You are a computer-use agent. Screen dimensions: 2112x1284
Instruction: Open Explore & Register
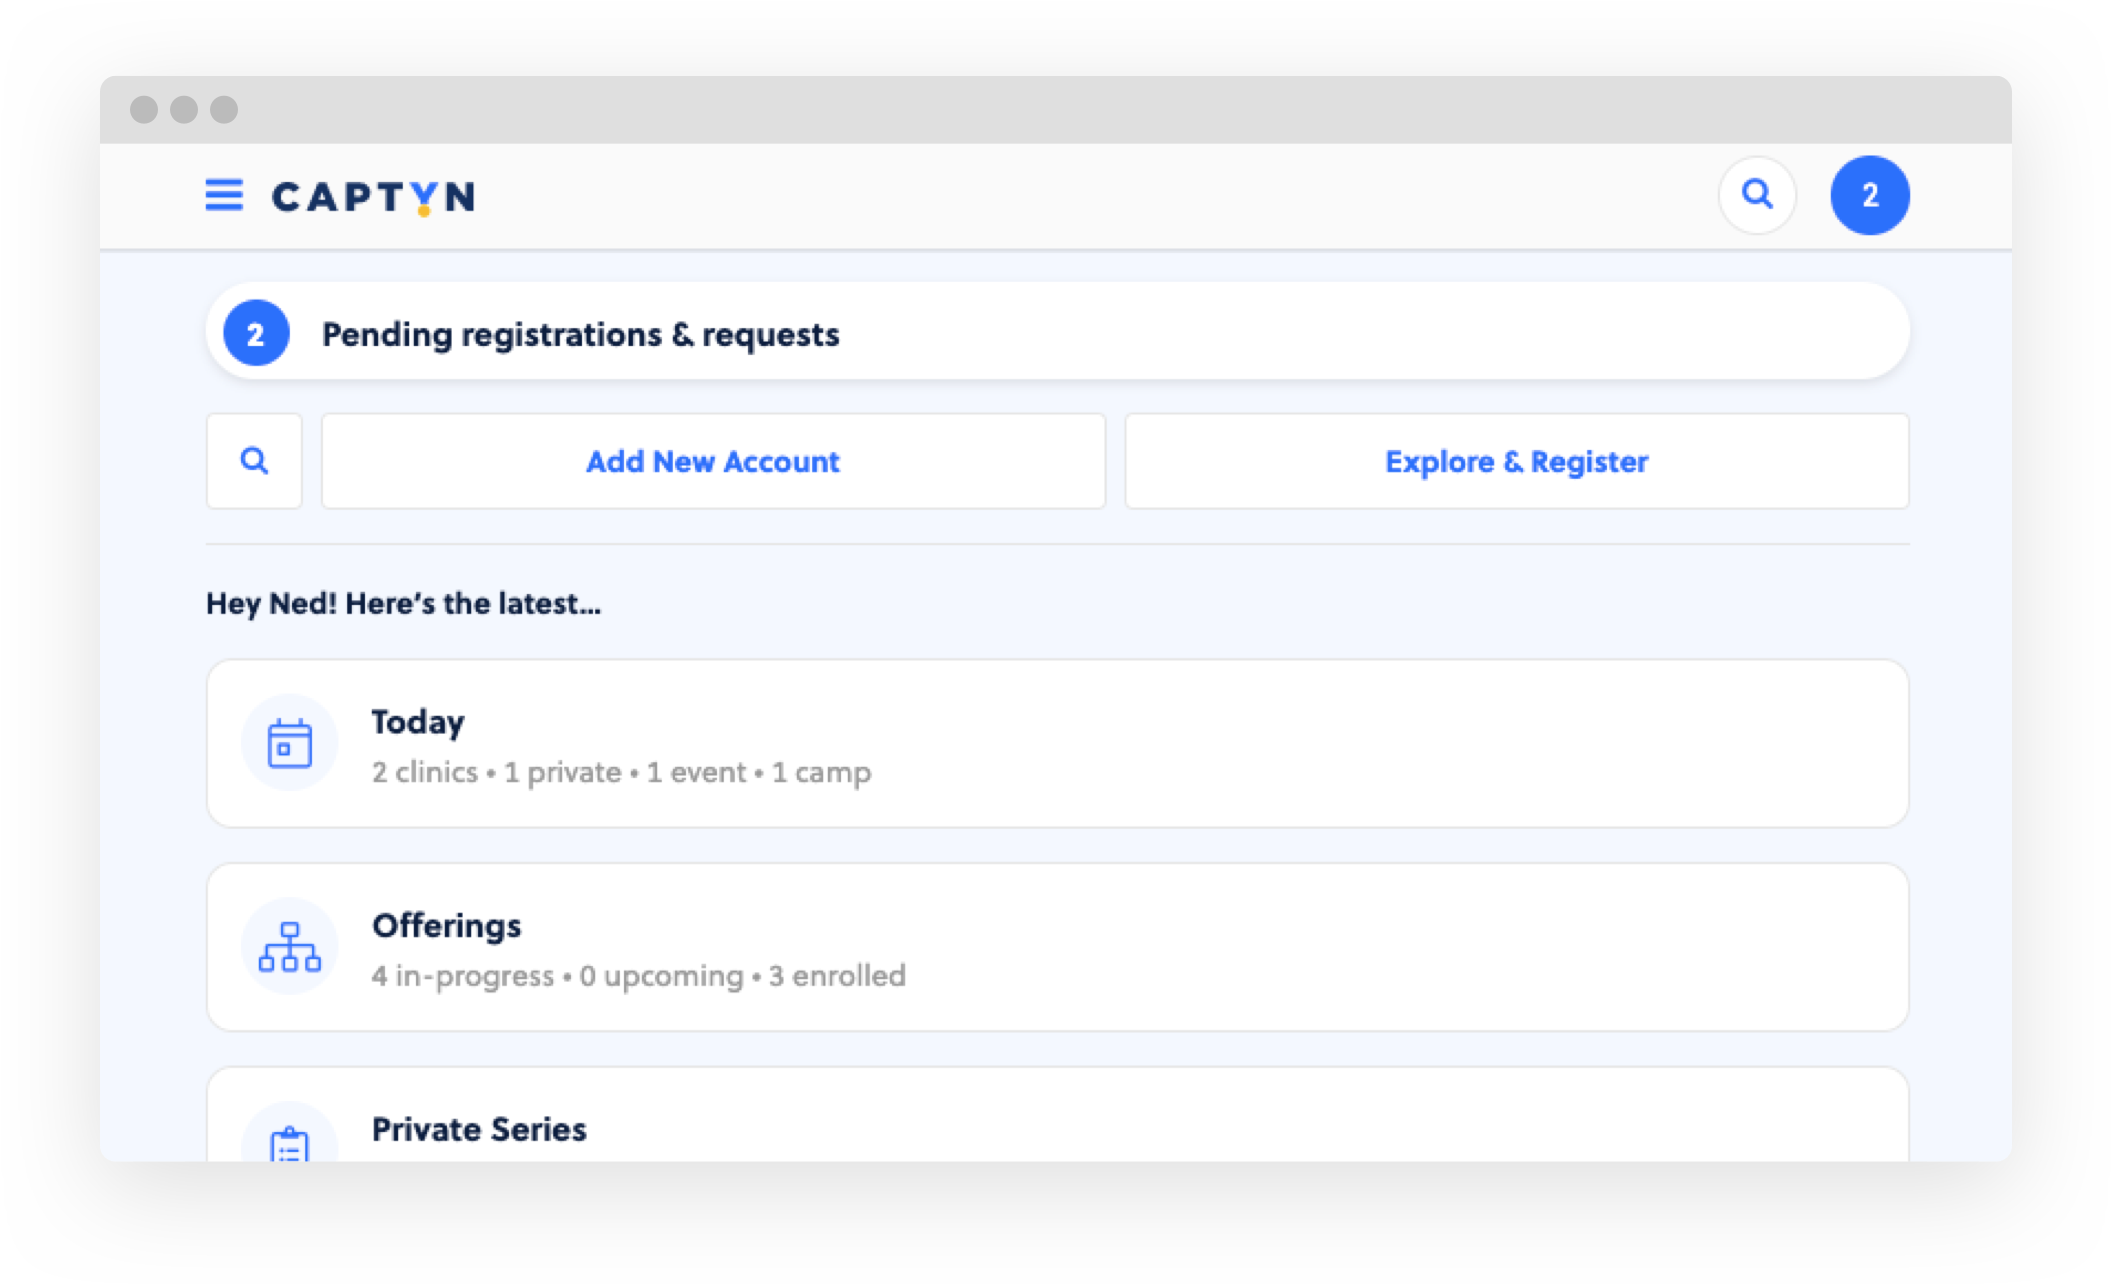coord(1516,461)
